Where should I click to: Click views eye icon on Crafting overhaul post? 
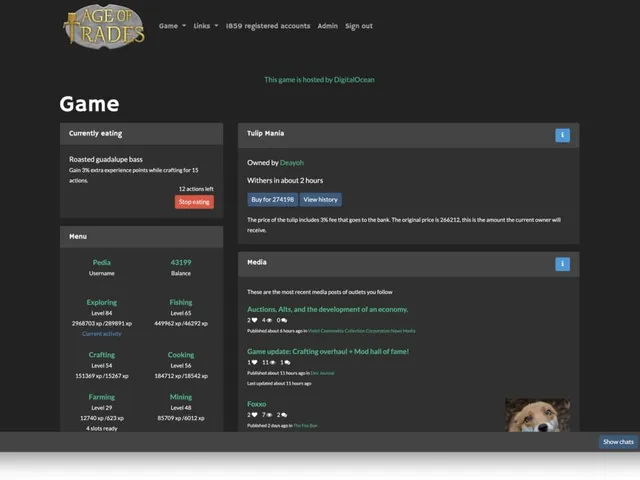(x=273, y=362)
